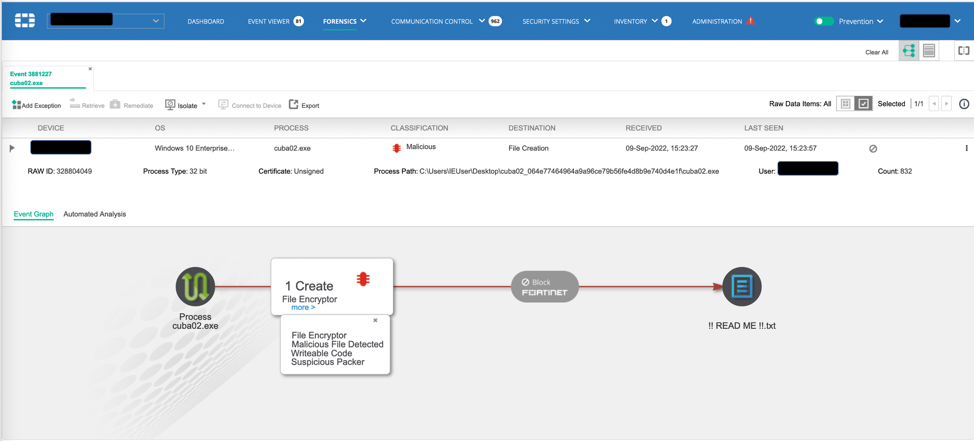Click the Connect to Device icon
Image resolution: width=974 pixels, height=441 pixels.
click(x=223, y=104)
